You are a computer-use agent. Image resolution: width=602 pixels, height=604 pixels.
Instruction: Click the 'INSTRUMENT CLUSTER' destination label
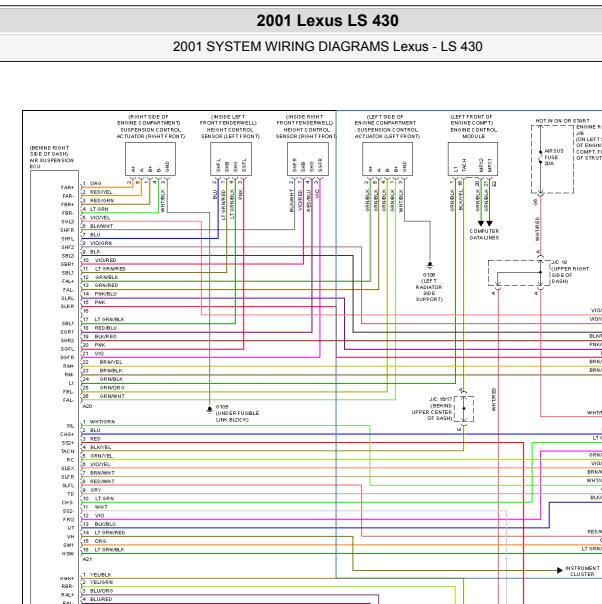(x=582, y=571)
